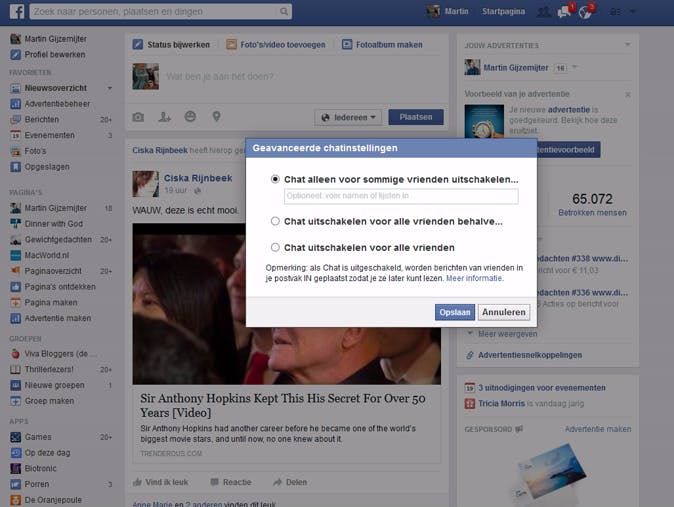The image size is (674, 507).
Task: Click the friend names input field
Action: click(x=400, y=197)
